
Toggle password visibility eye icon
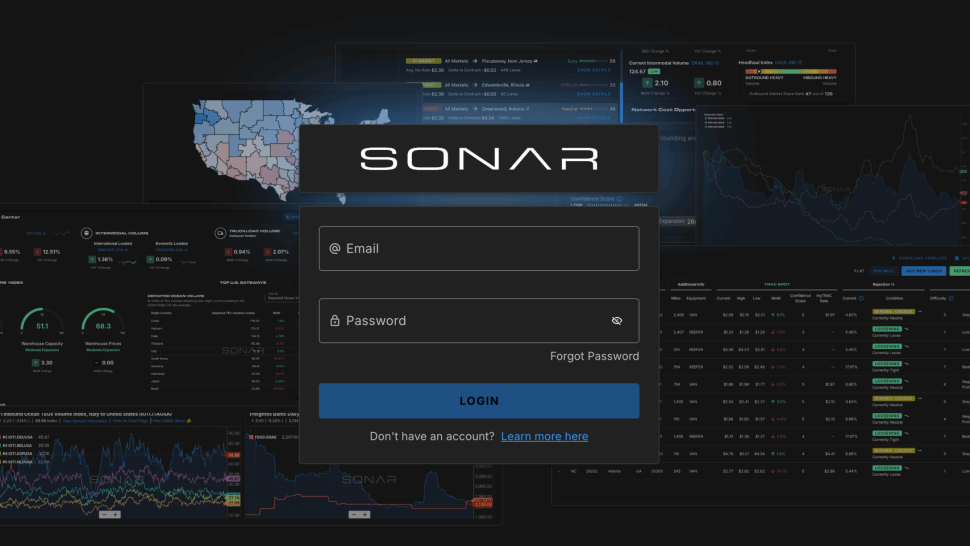click(x=617, y=320)
